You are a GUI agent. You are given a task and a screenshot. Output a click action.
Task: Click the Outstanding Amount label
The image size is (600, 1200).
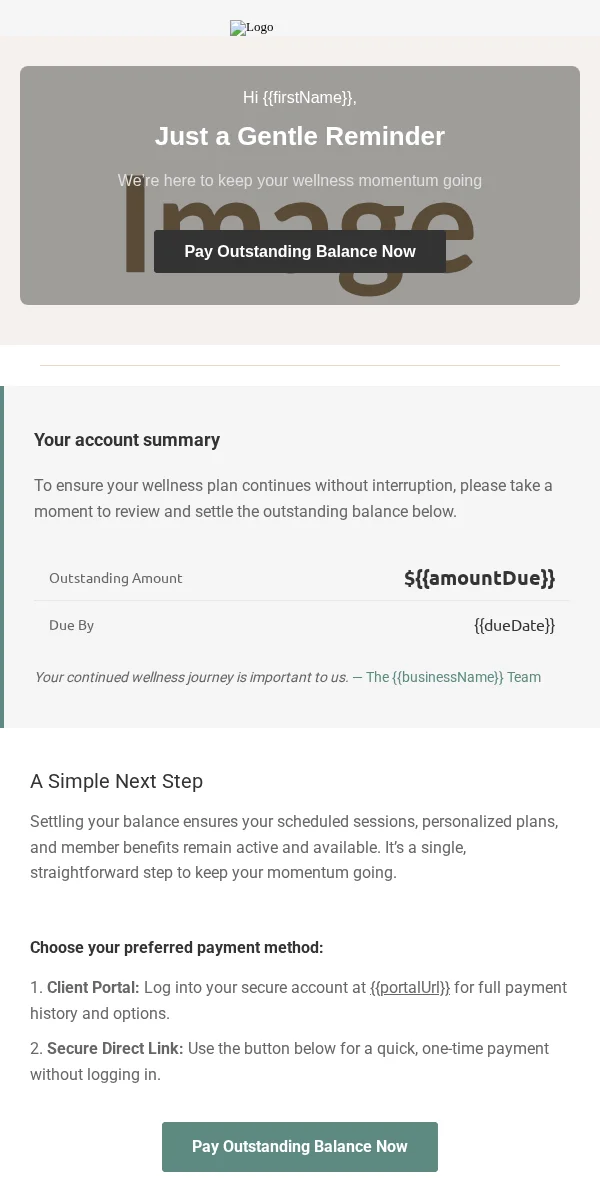(116, 578)
